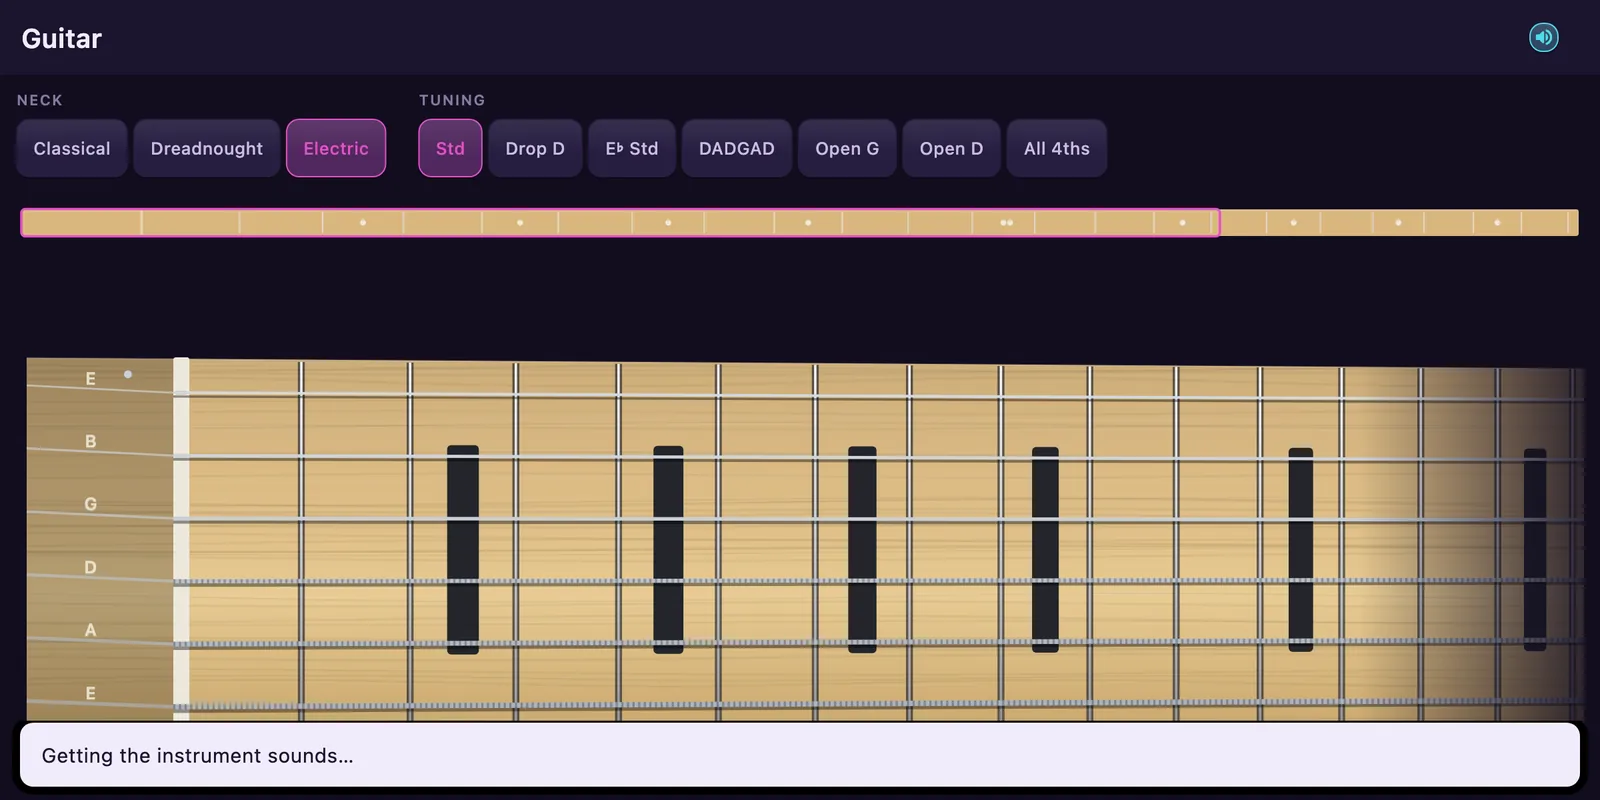Click the unhighlighted far end of the neck overview
1600x800 pixels.
coord(1399,222)
